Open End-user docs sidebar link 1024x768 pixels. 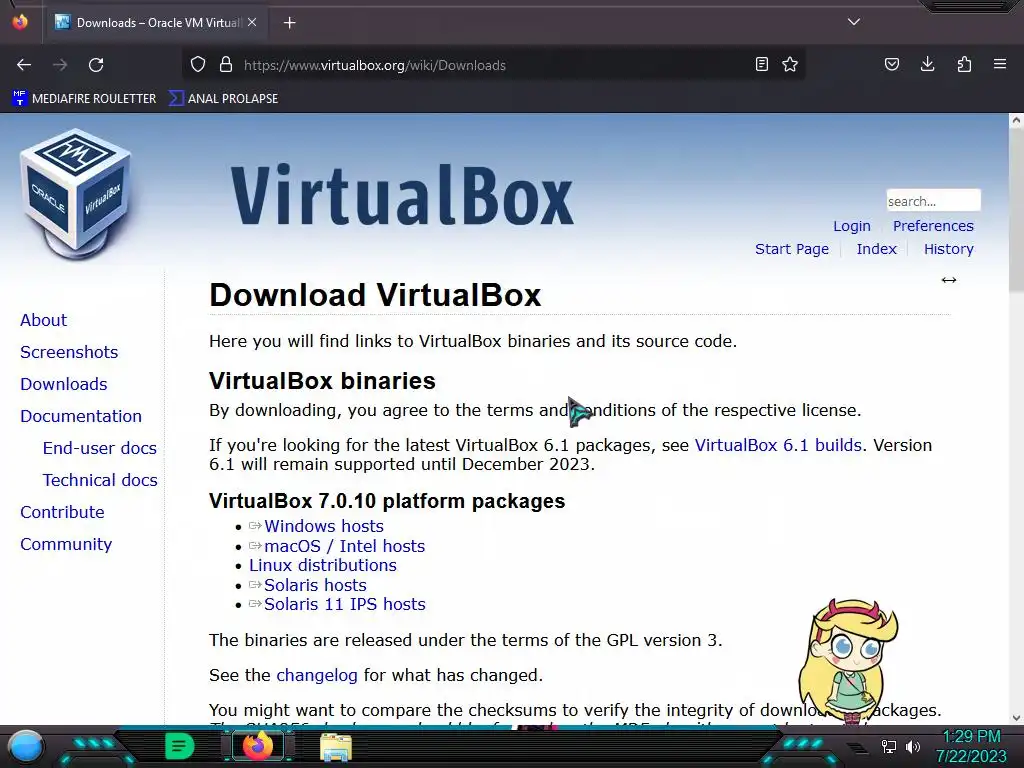click(100, 448)
